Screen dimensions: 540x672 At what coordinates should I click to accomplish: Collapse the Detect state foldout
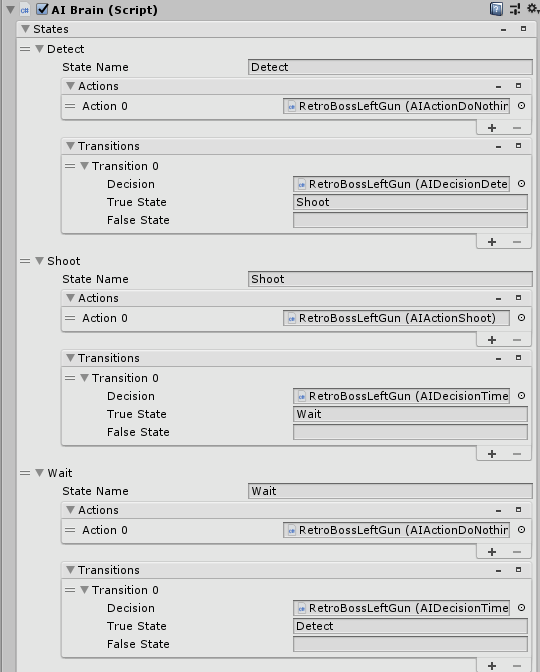click(x=39, y=49)
